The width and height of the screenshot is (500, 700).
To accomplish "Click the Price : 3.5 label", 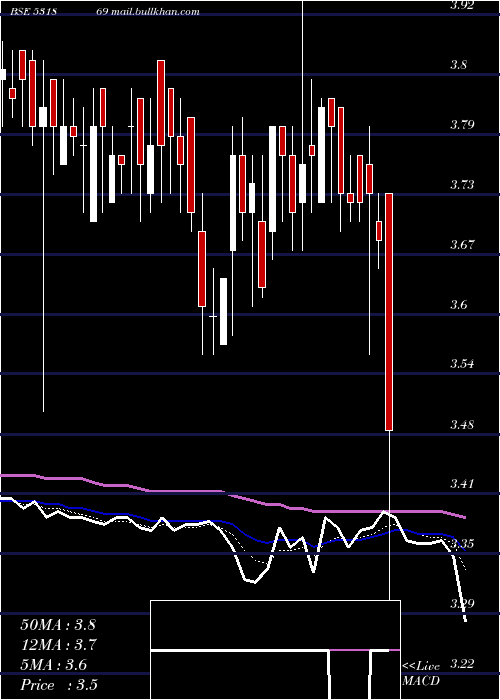I will (x=59, y=684).
